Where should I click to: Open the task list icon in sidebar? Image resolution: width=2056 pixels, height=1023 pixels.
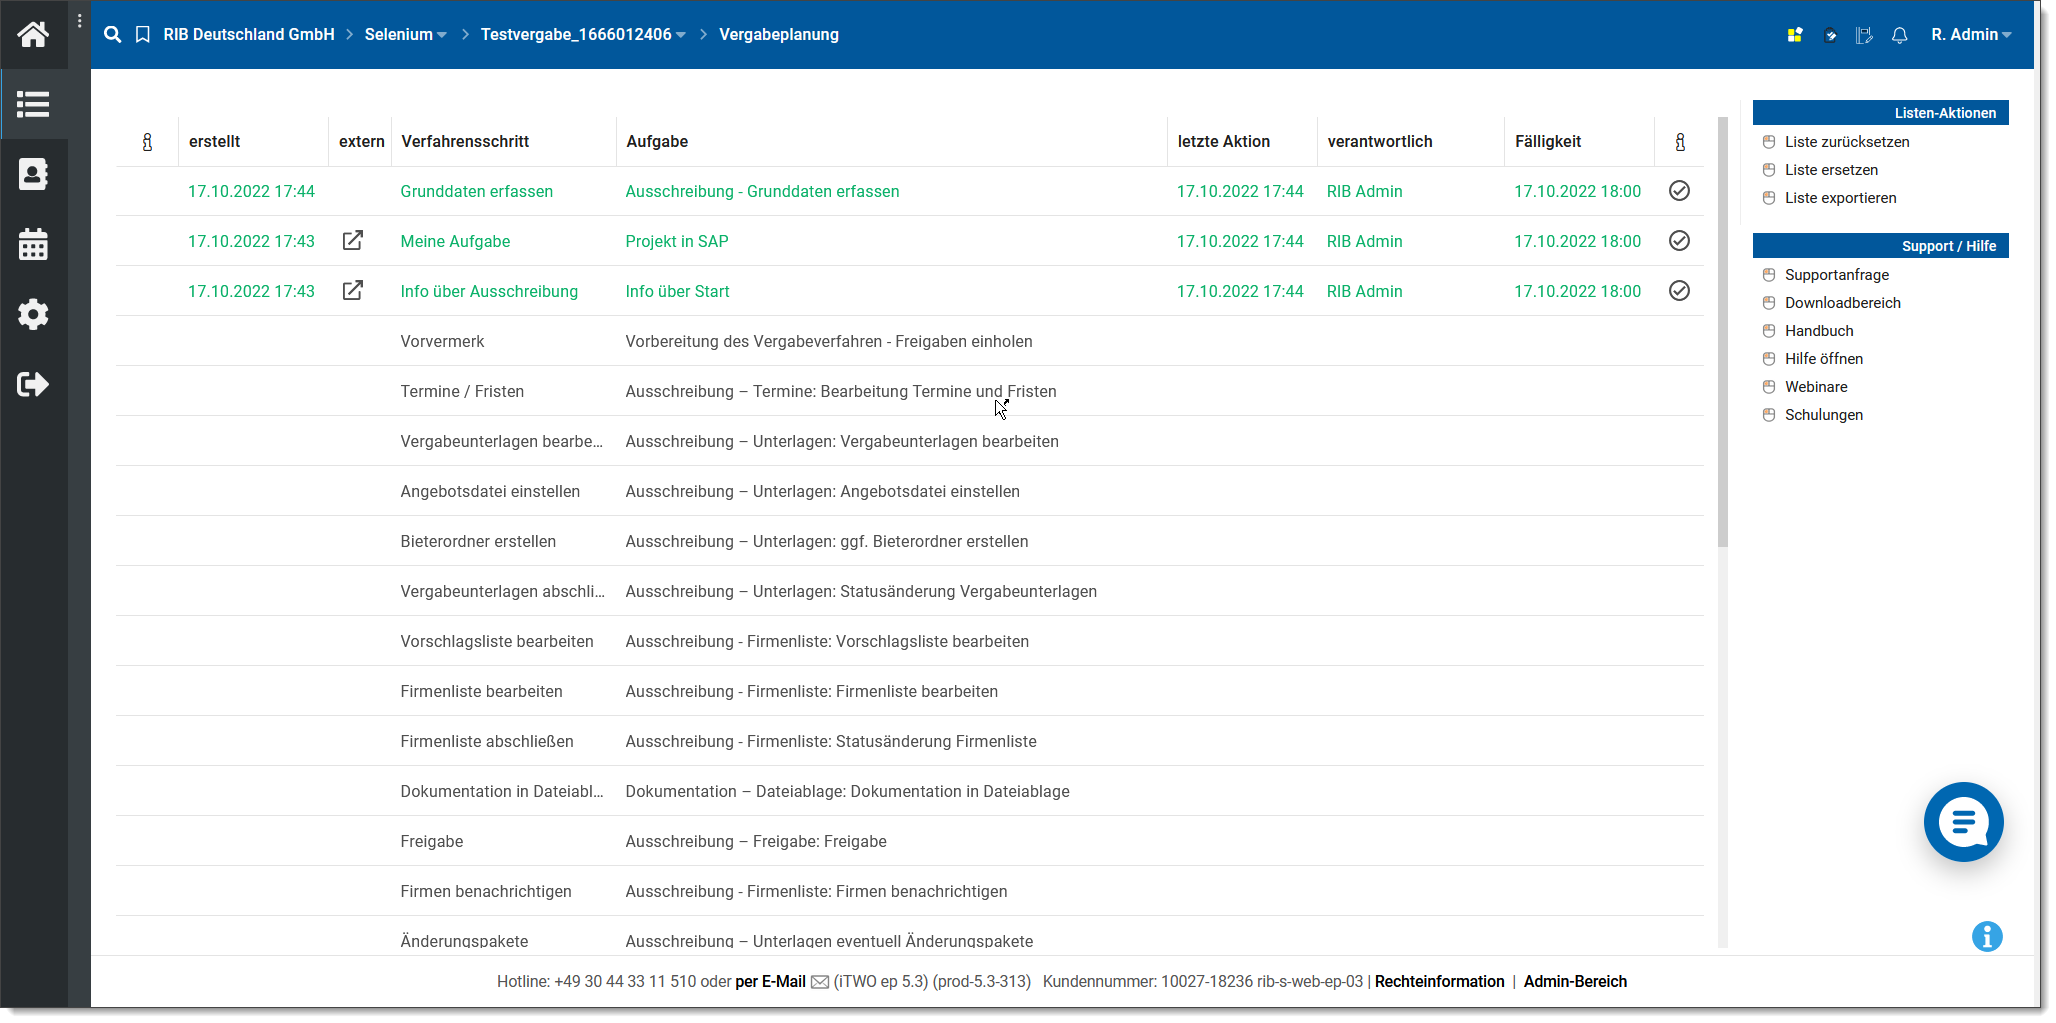tap(33, 104)
